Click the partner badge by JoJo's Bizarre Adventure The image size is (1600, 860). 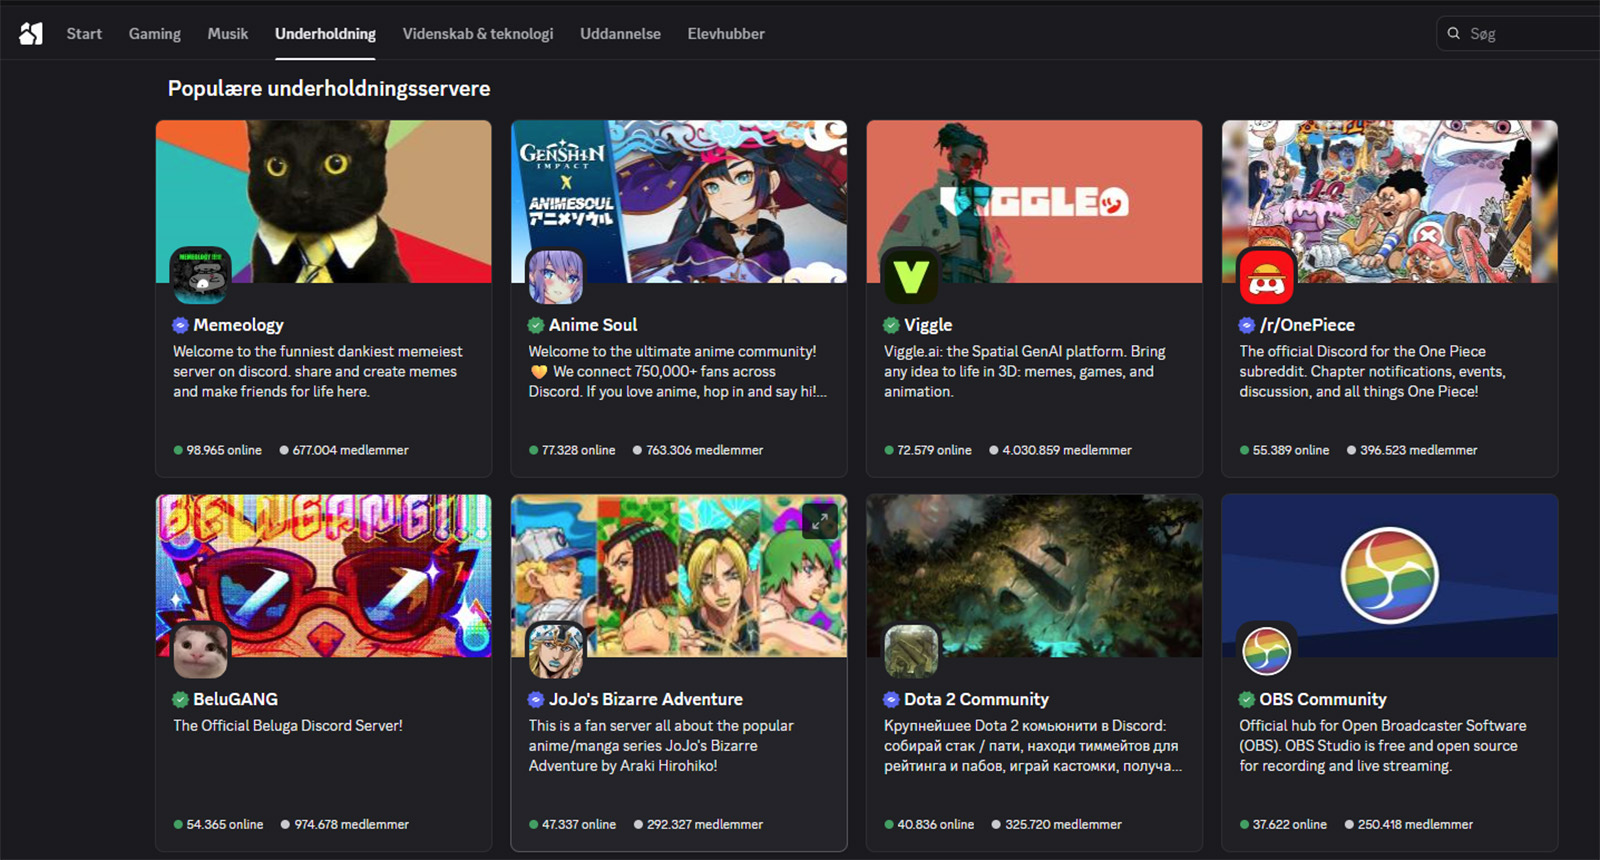536,699
